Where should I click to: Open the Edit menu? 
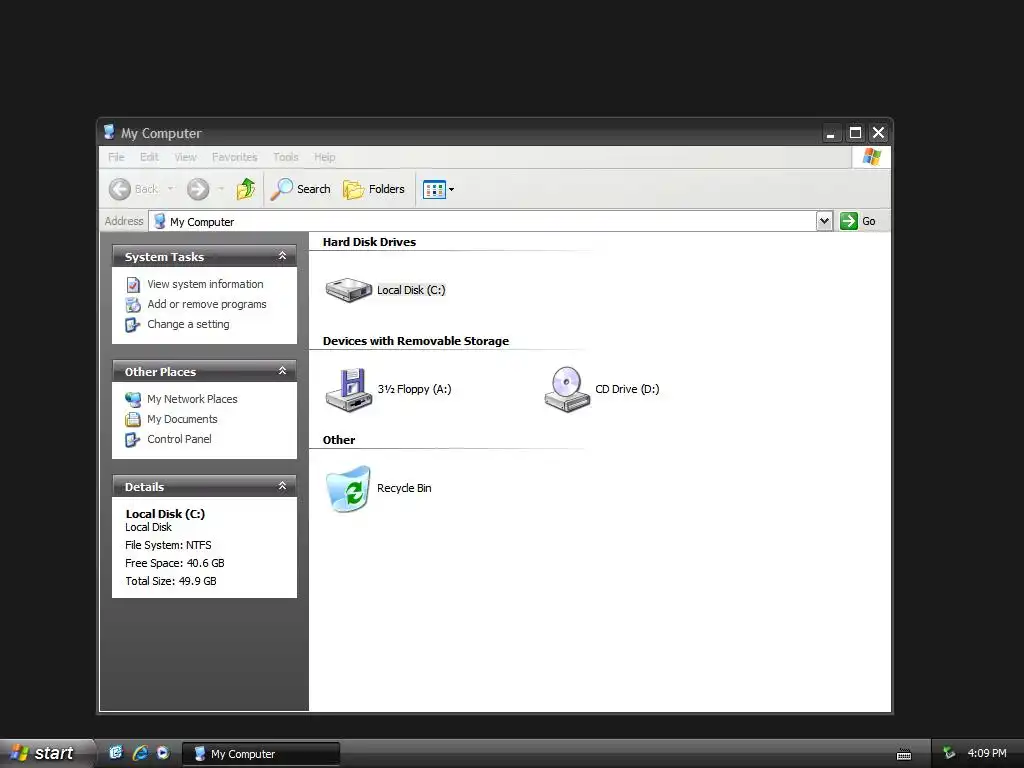pyautogui.click(x=149, y=157)
